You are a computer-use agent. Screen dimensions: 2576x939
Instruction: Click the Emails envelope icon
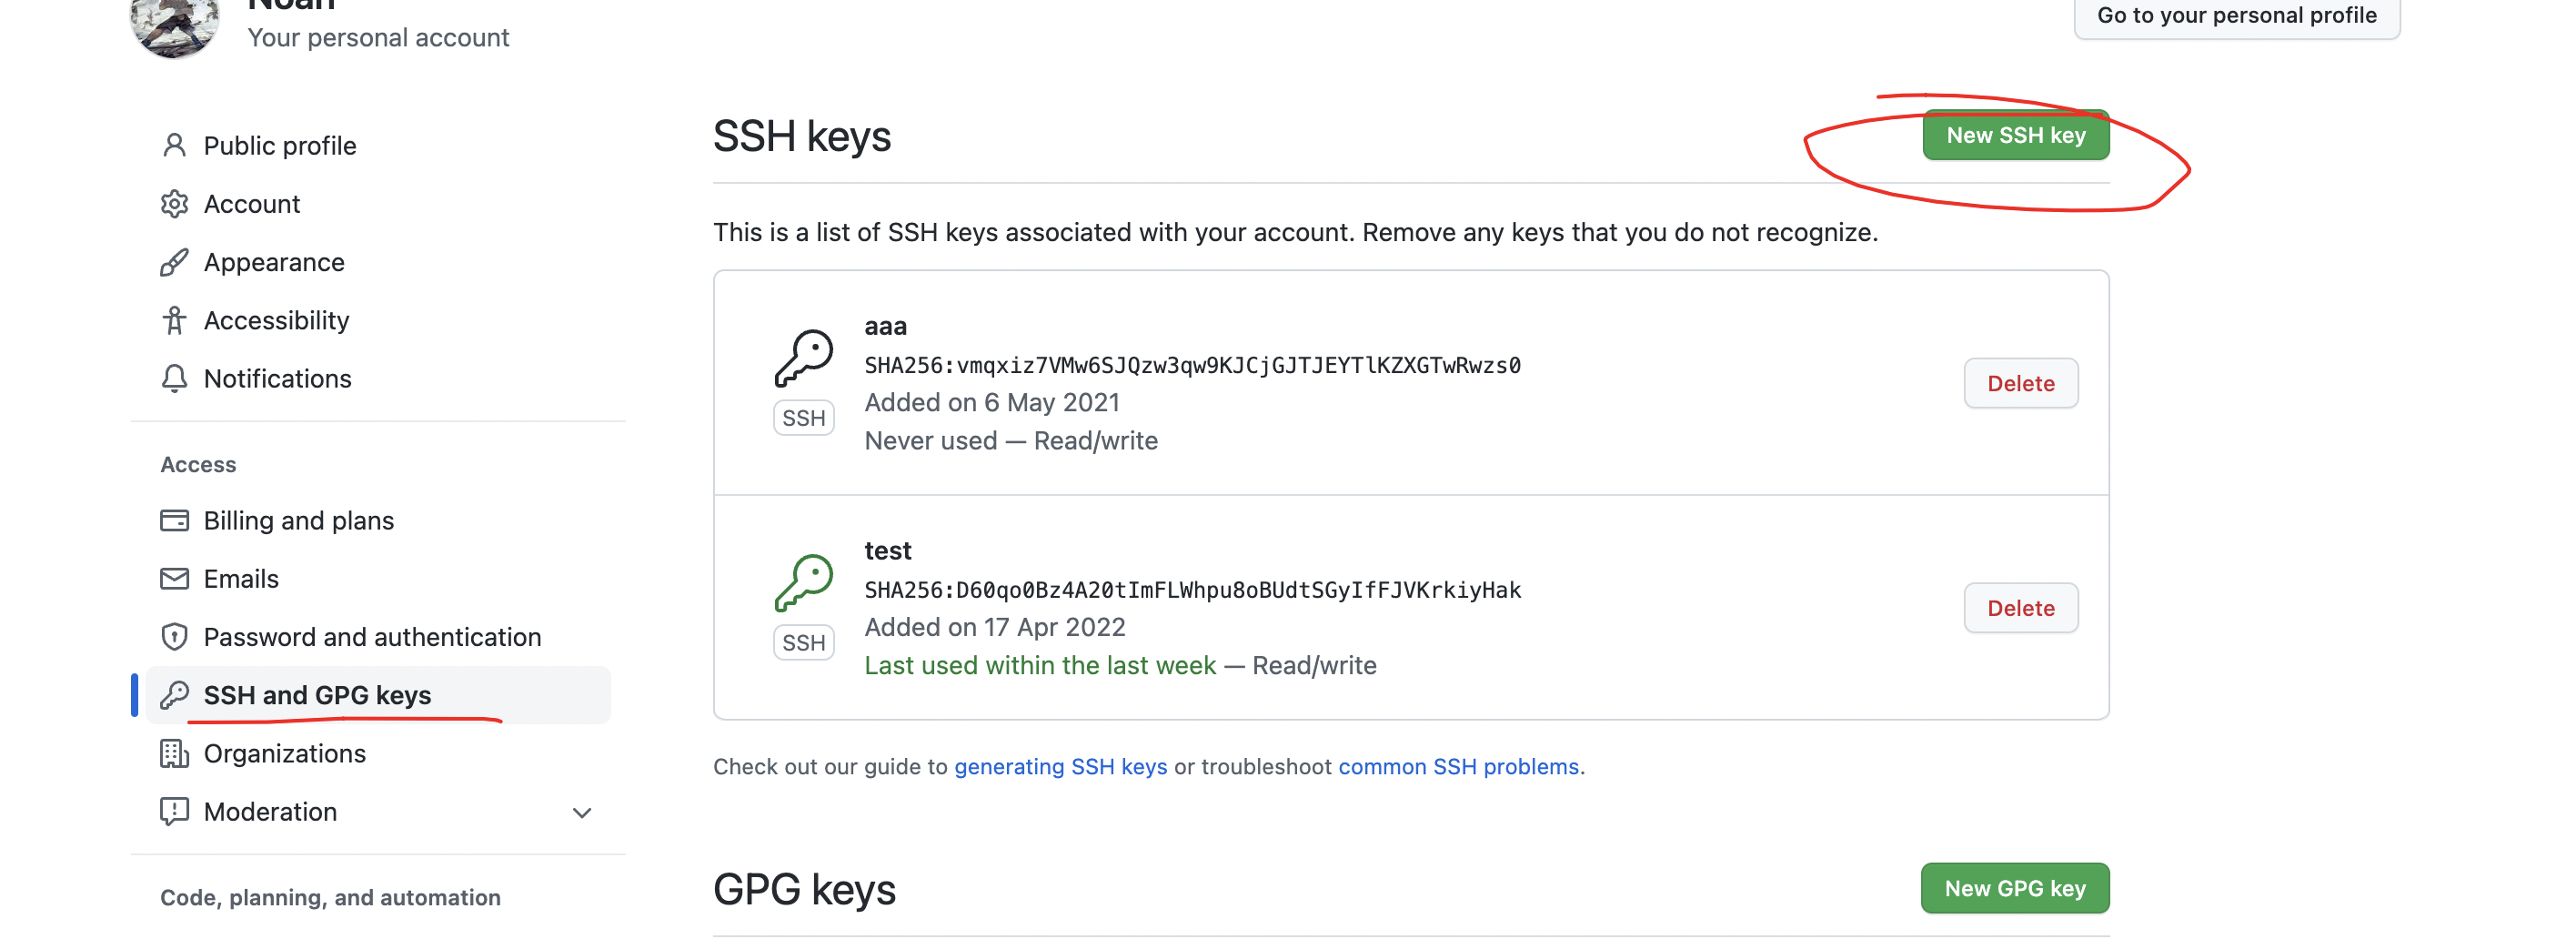[174, 578]
